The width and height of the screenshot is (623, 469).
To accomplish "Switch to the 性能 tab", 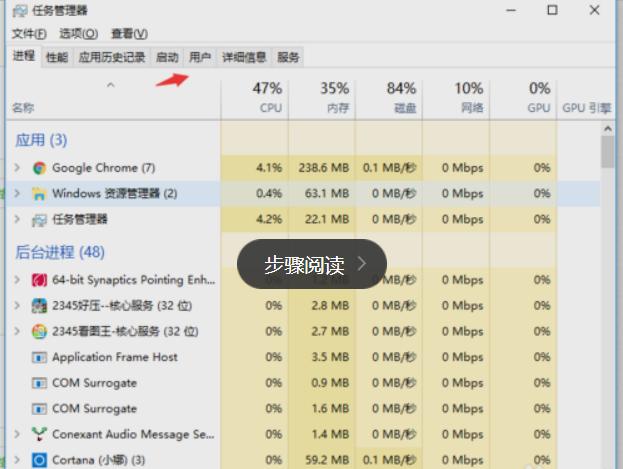I will (x=57, y=57).
